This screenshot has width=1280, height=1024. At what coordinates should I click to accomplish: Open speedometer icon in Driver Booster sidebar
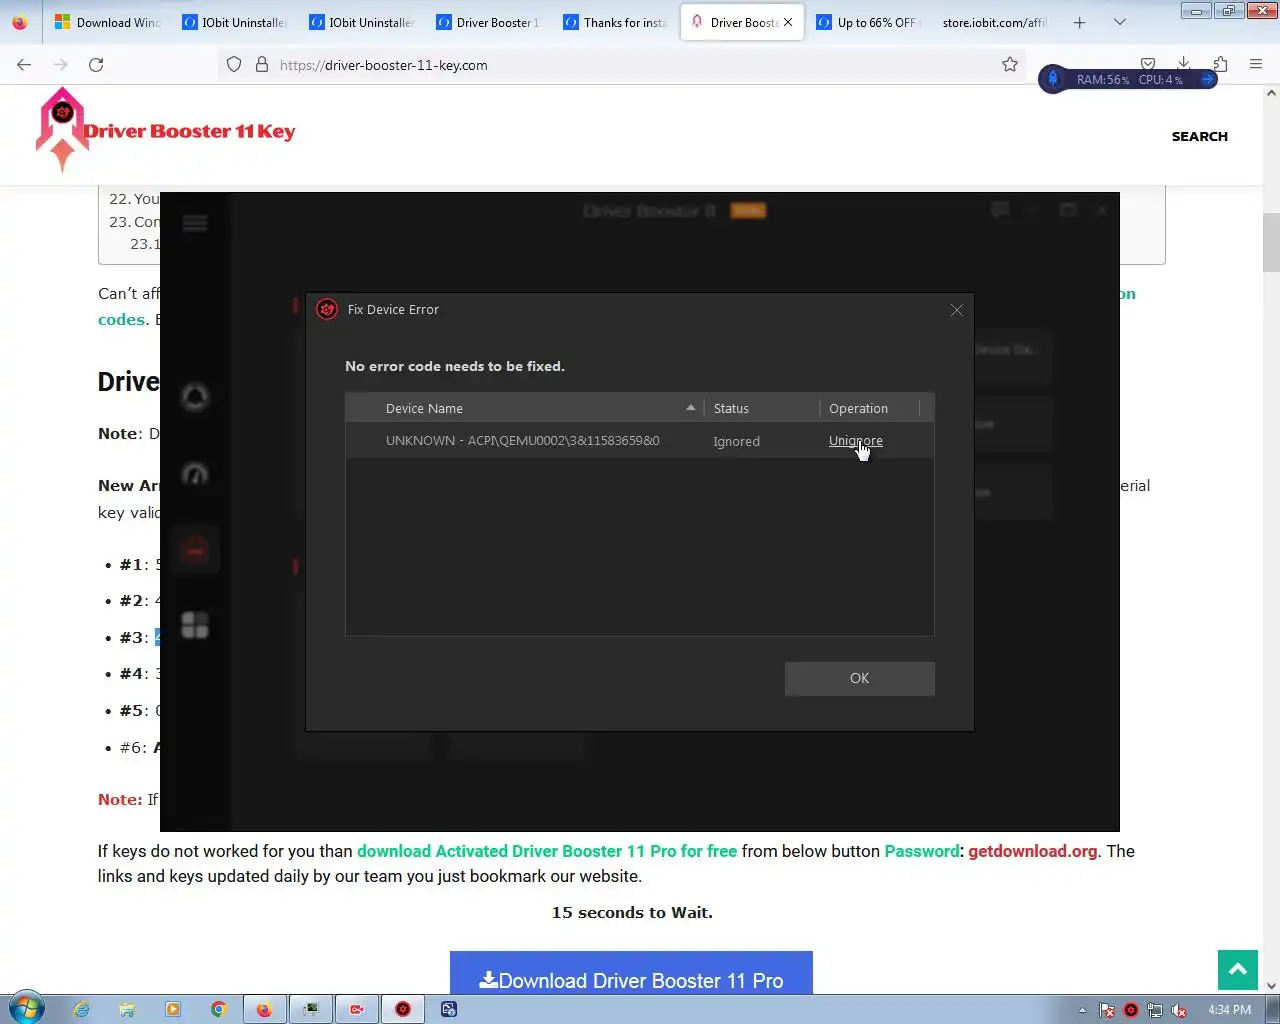pos(195,473)
